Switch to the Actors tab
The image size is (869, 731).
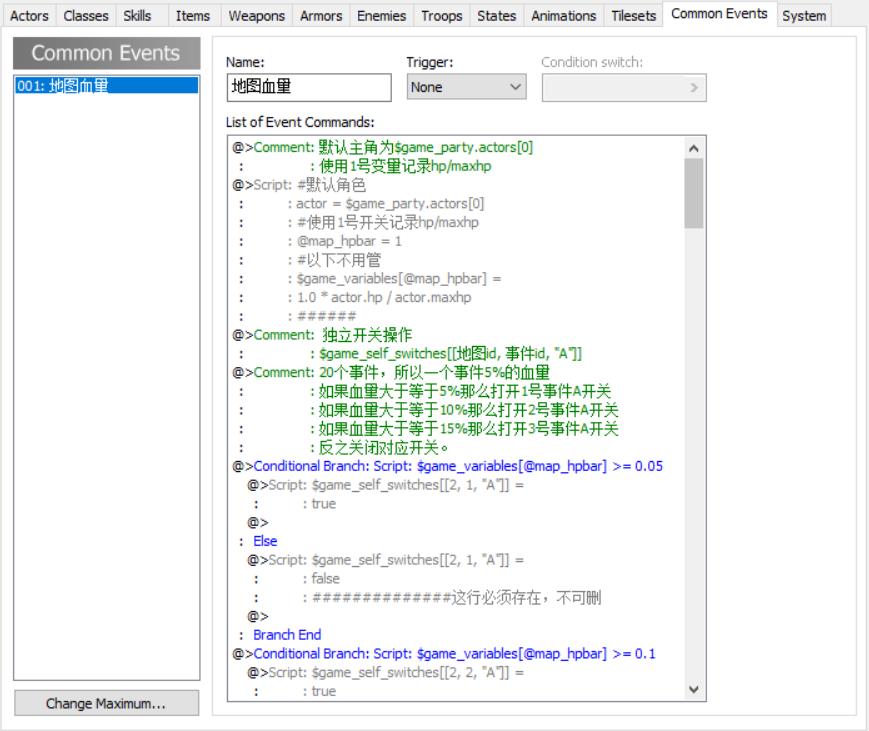29,16
